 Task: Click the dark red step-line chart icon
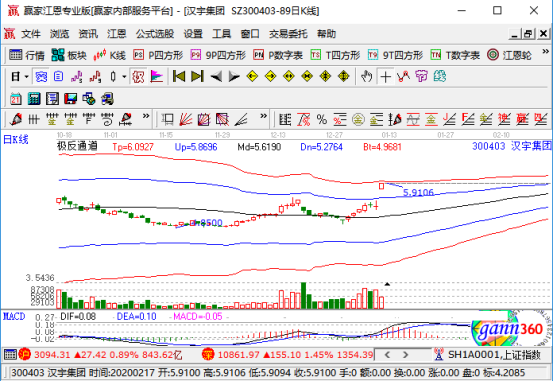point(95,76)
